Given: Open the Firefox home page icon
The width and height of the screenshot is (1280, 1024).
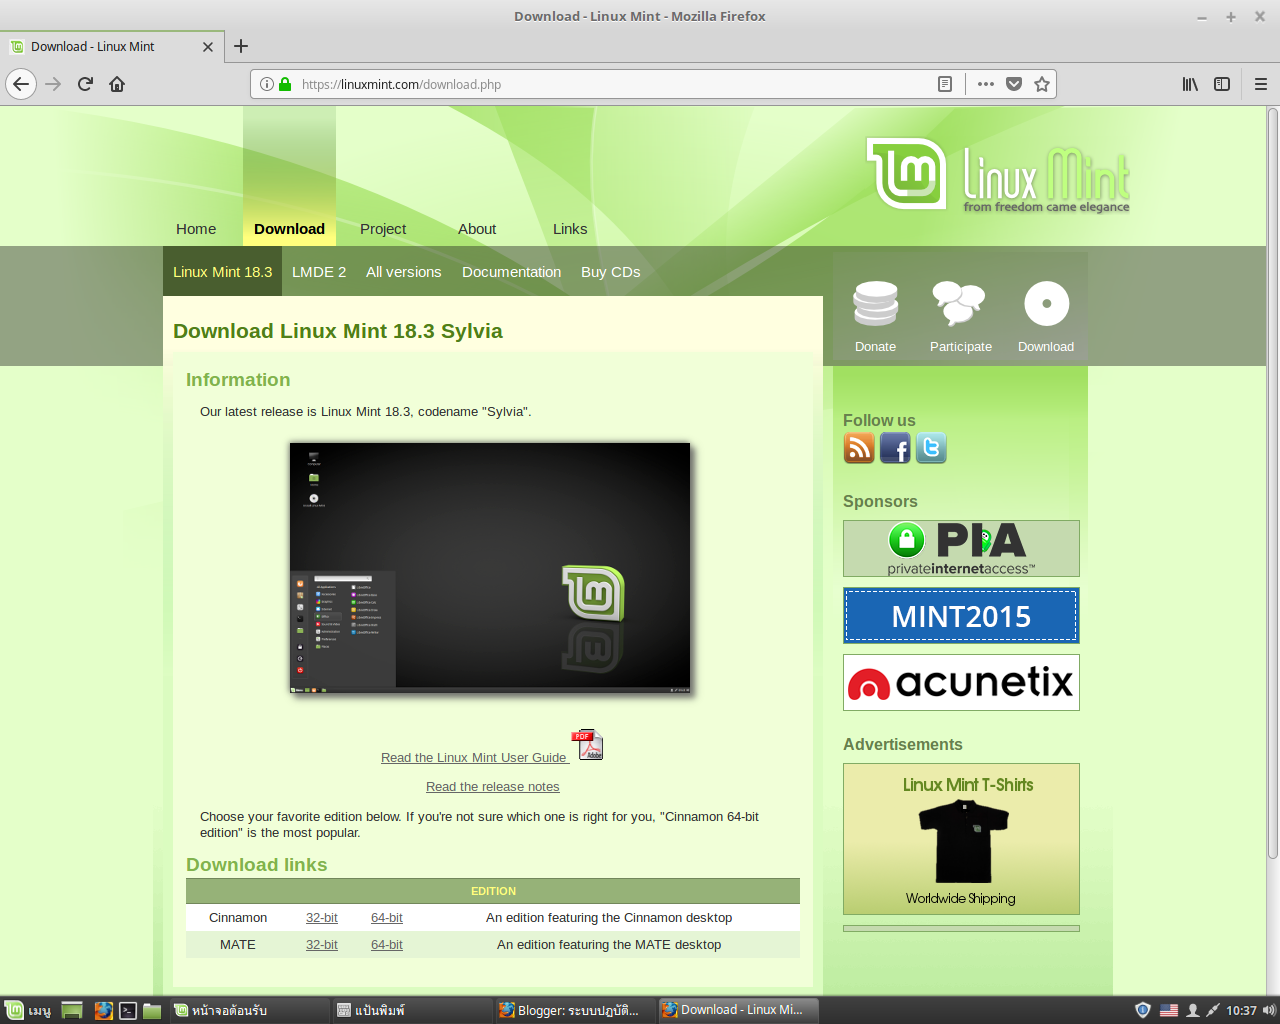Looking at the screenshot, I should [x=117, y=84].
